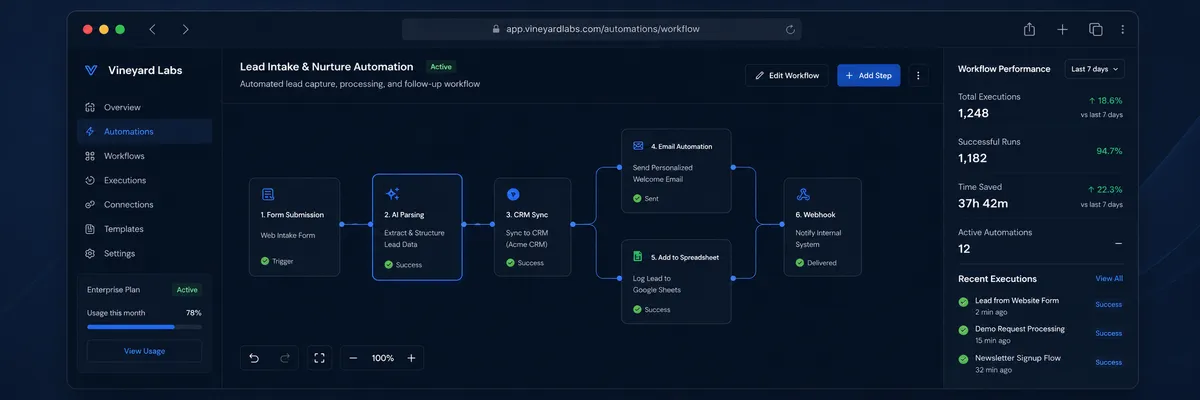Click the Add Step button
This screenshot has width=1200, height=400.
(869, 75)
